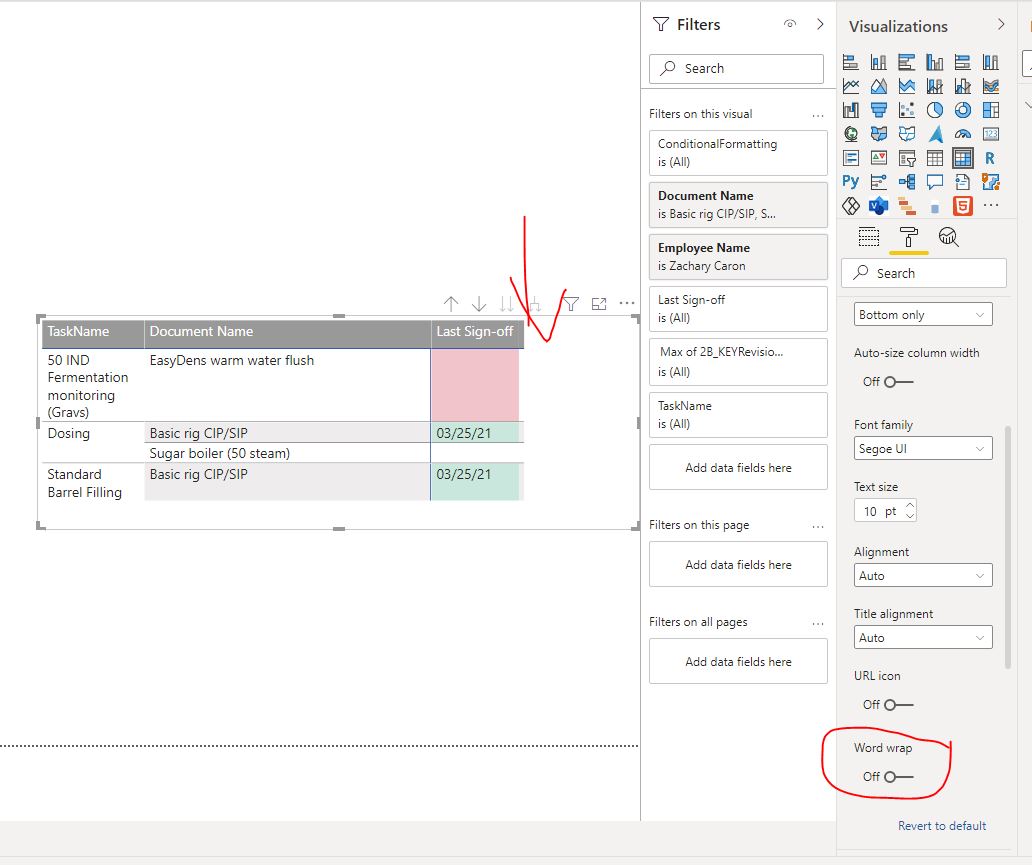The height and width of the screenshot is (865, 1032).
Task: Collapse the Filters pane chevron
Action: (x=820, y=24)
